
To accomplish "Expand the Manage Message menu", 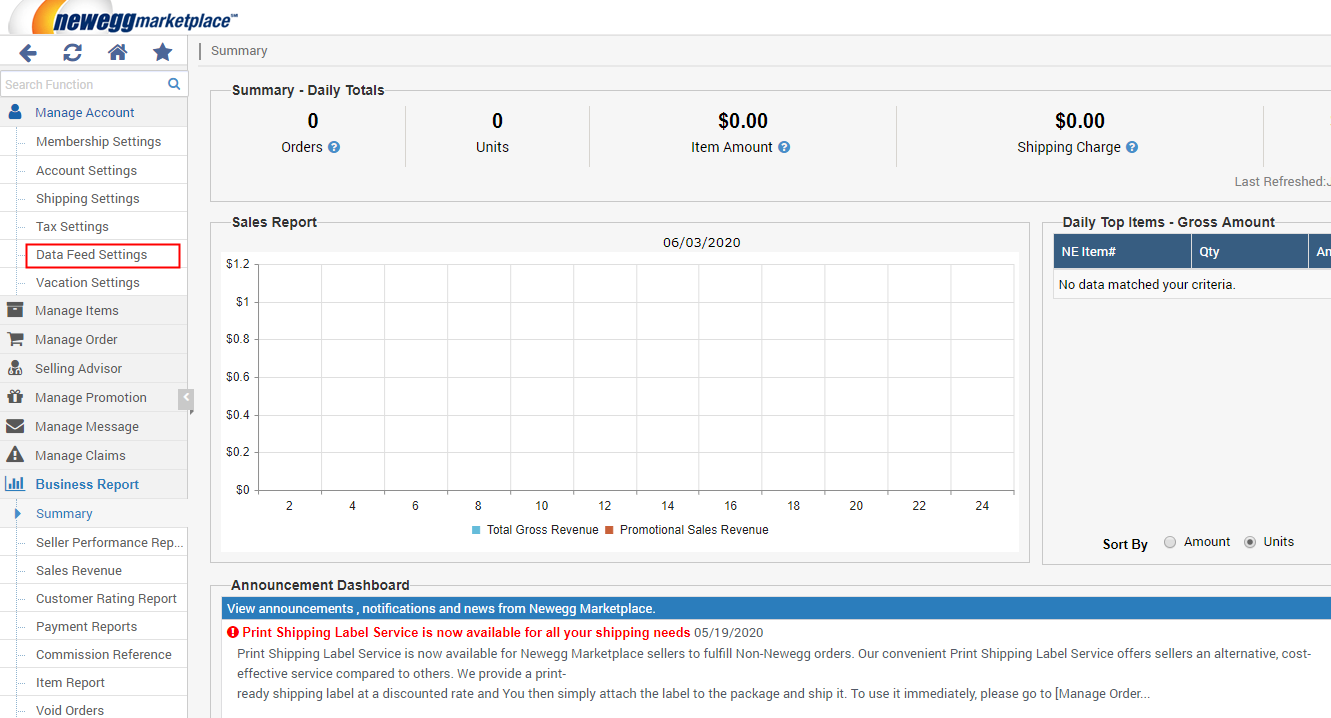I will click(93, 426).
